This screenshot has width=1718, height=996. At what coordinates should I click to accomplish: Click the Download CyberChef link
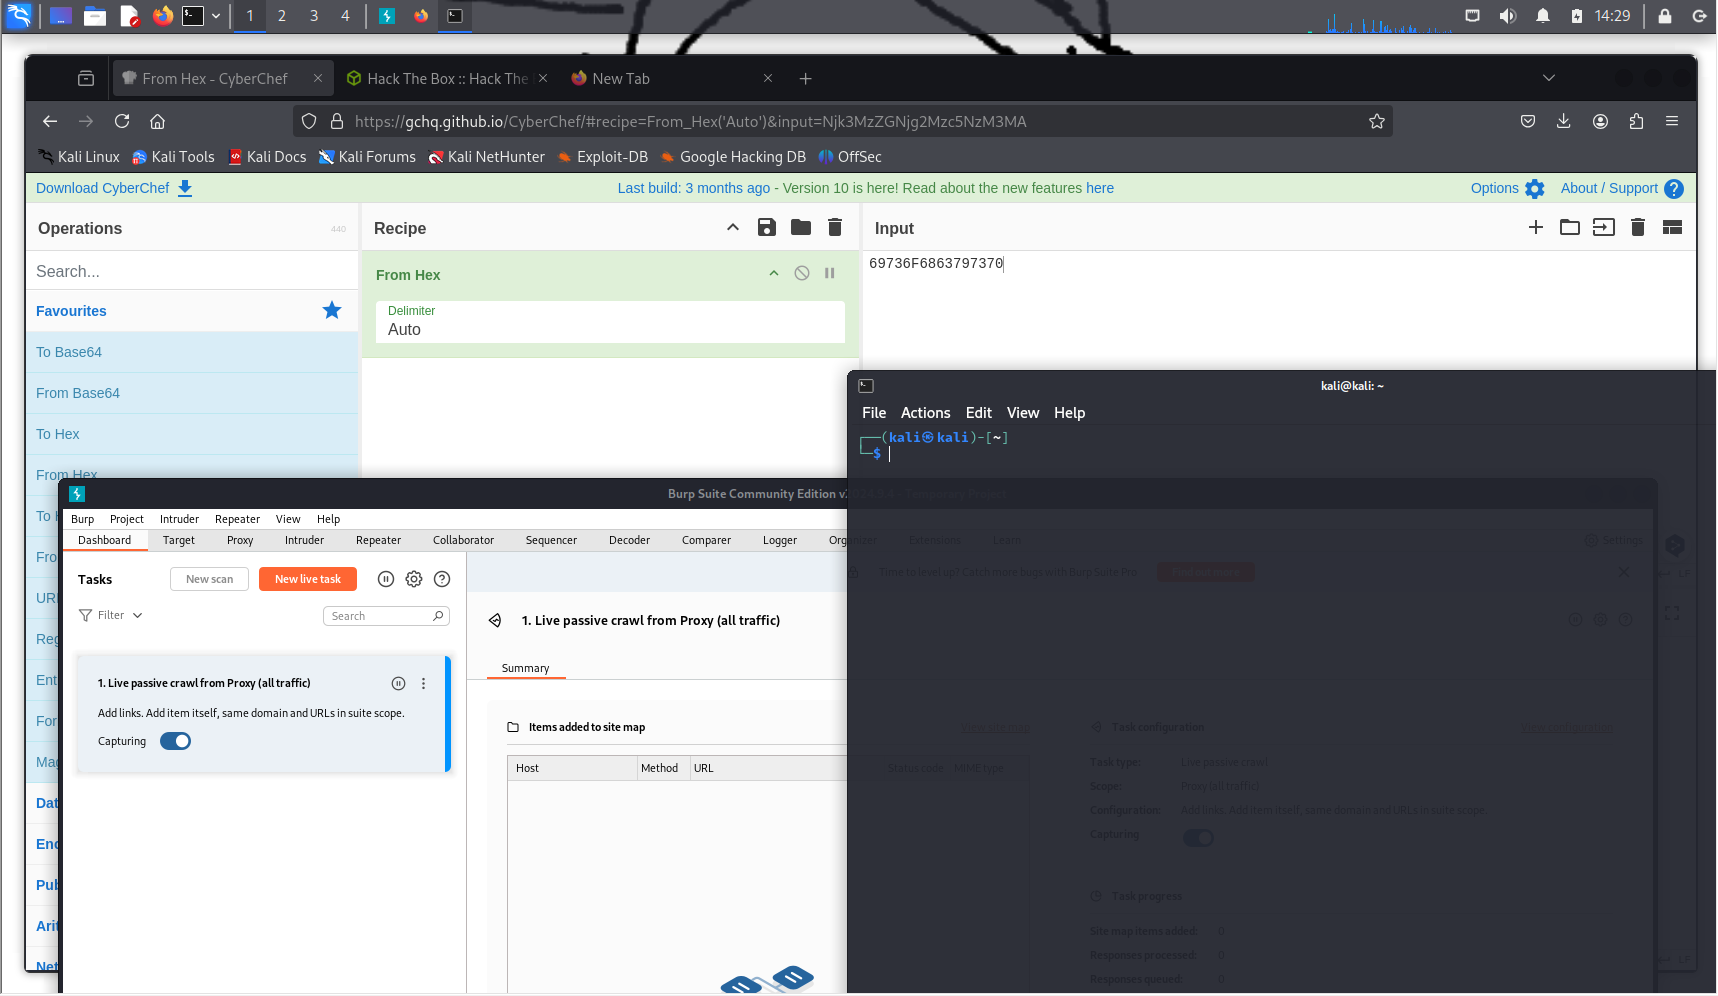tap(114, 188)
